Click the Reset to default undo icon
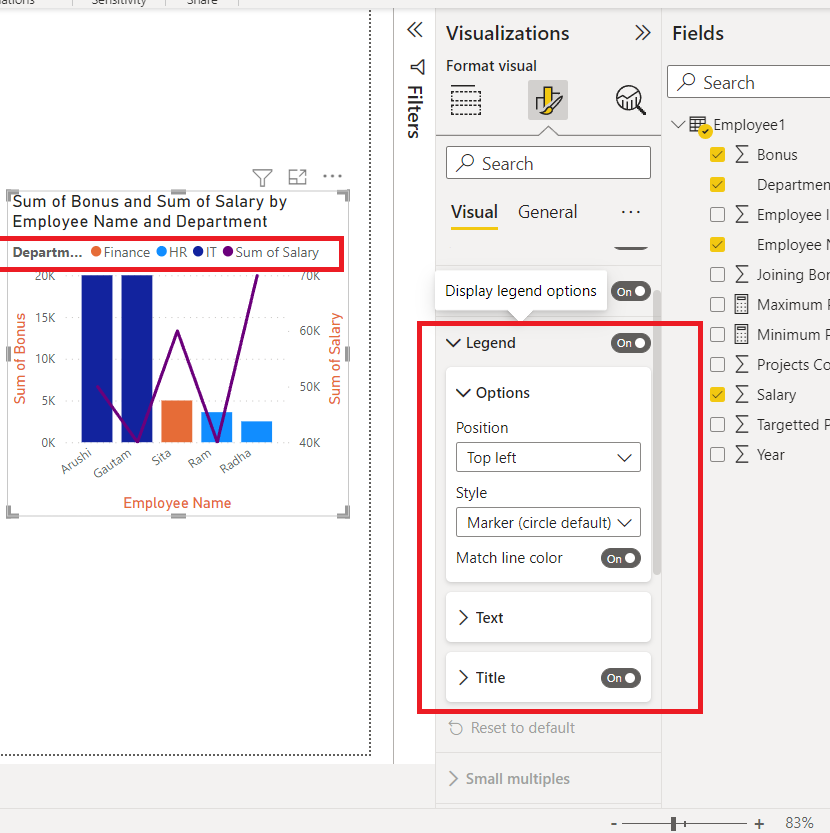Viewport: 830px width, 833px height. tap(455, 728)
